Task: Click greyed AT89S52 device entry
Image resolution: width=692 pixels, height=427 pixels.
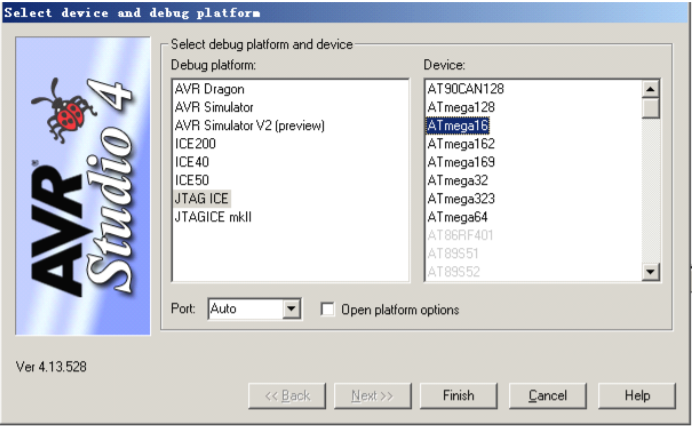Action: 453,272
